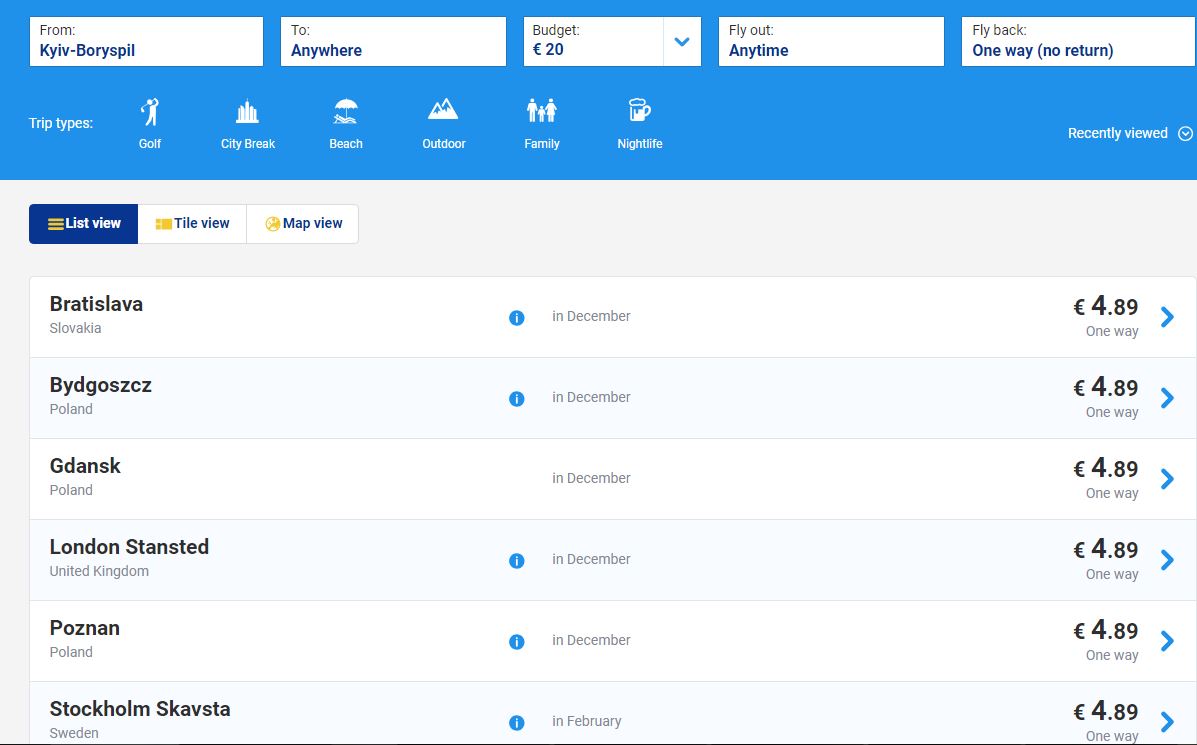Show info for London Stansted flight
1197x745 pixels.
[x=517, y=561]
